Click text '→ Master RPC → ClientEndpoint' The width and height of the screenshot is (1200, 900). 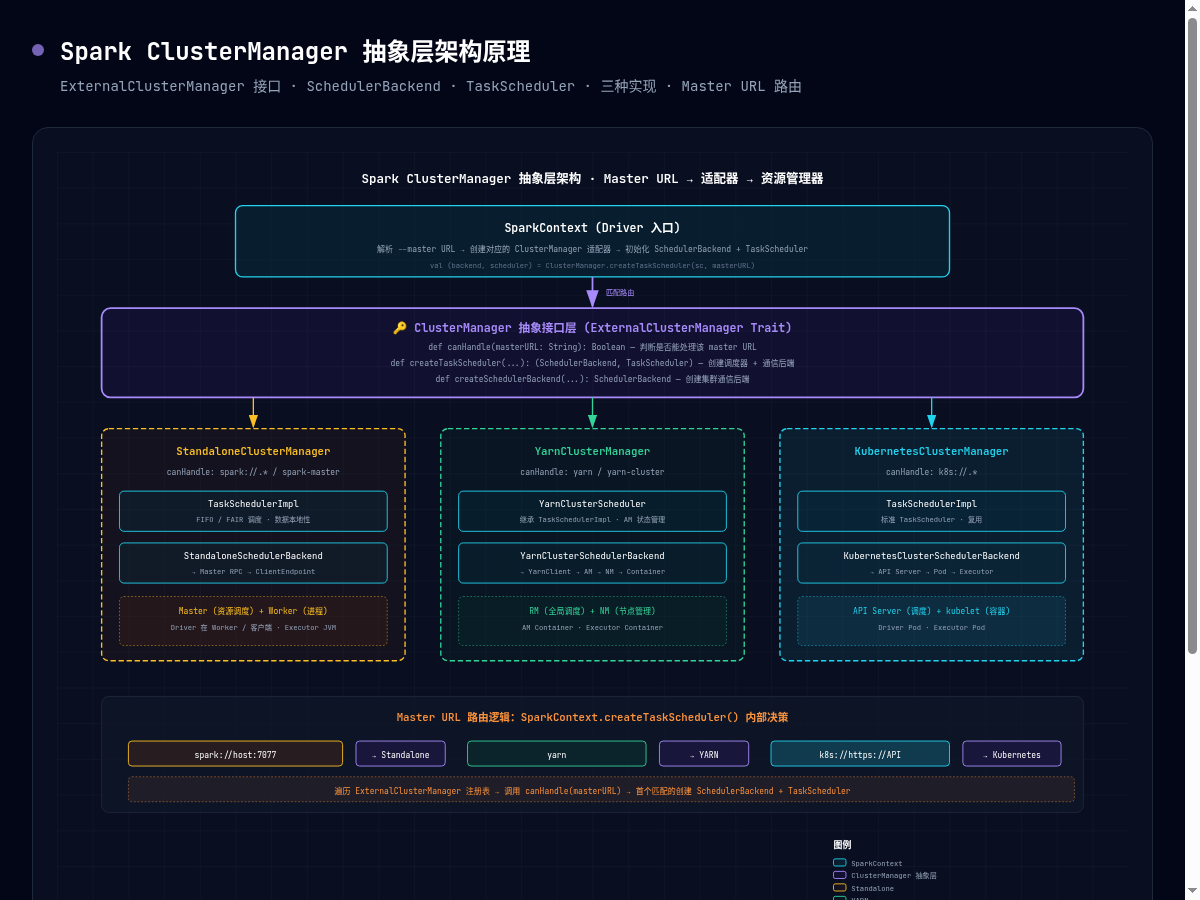tap(253, 572)
